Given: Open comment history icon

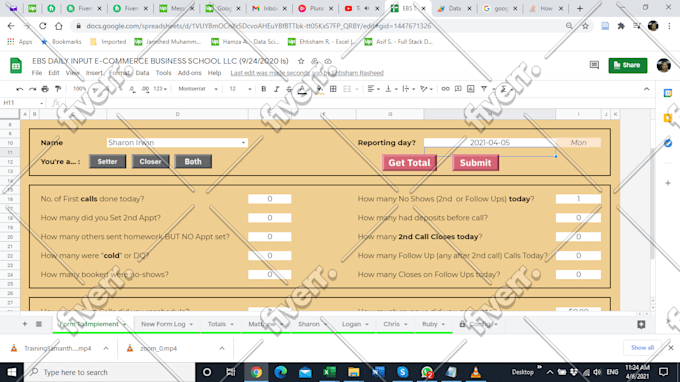Looking at the screenshot, I should tap(594, 65).
